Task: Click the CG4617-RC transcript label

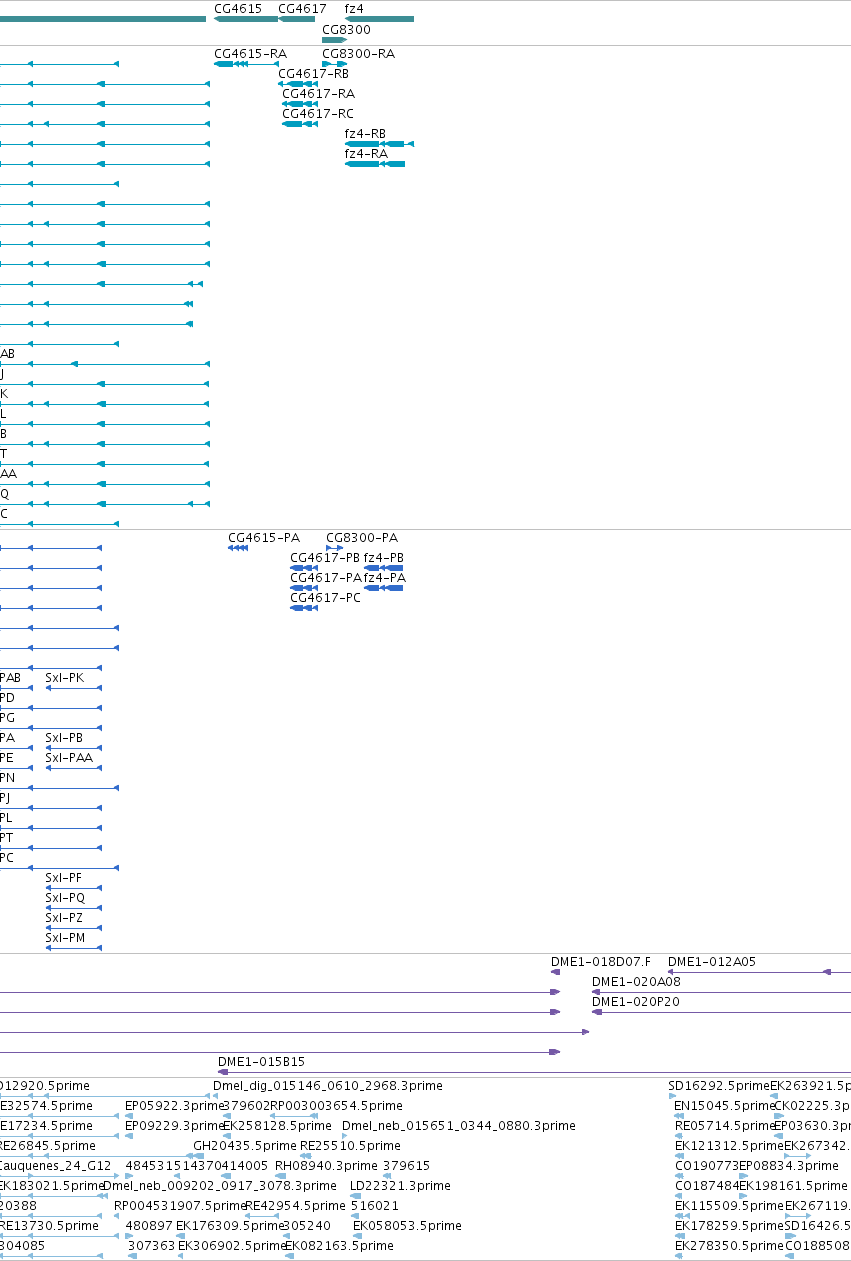Action: [318, 114]
